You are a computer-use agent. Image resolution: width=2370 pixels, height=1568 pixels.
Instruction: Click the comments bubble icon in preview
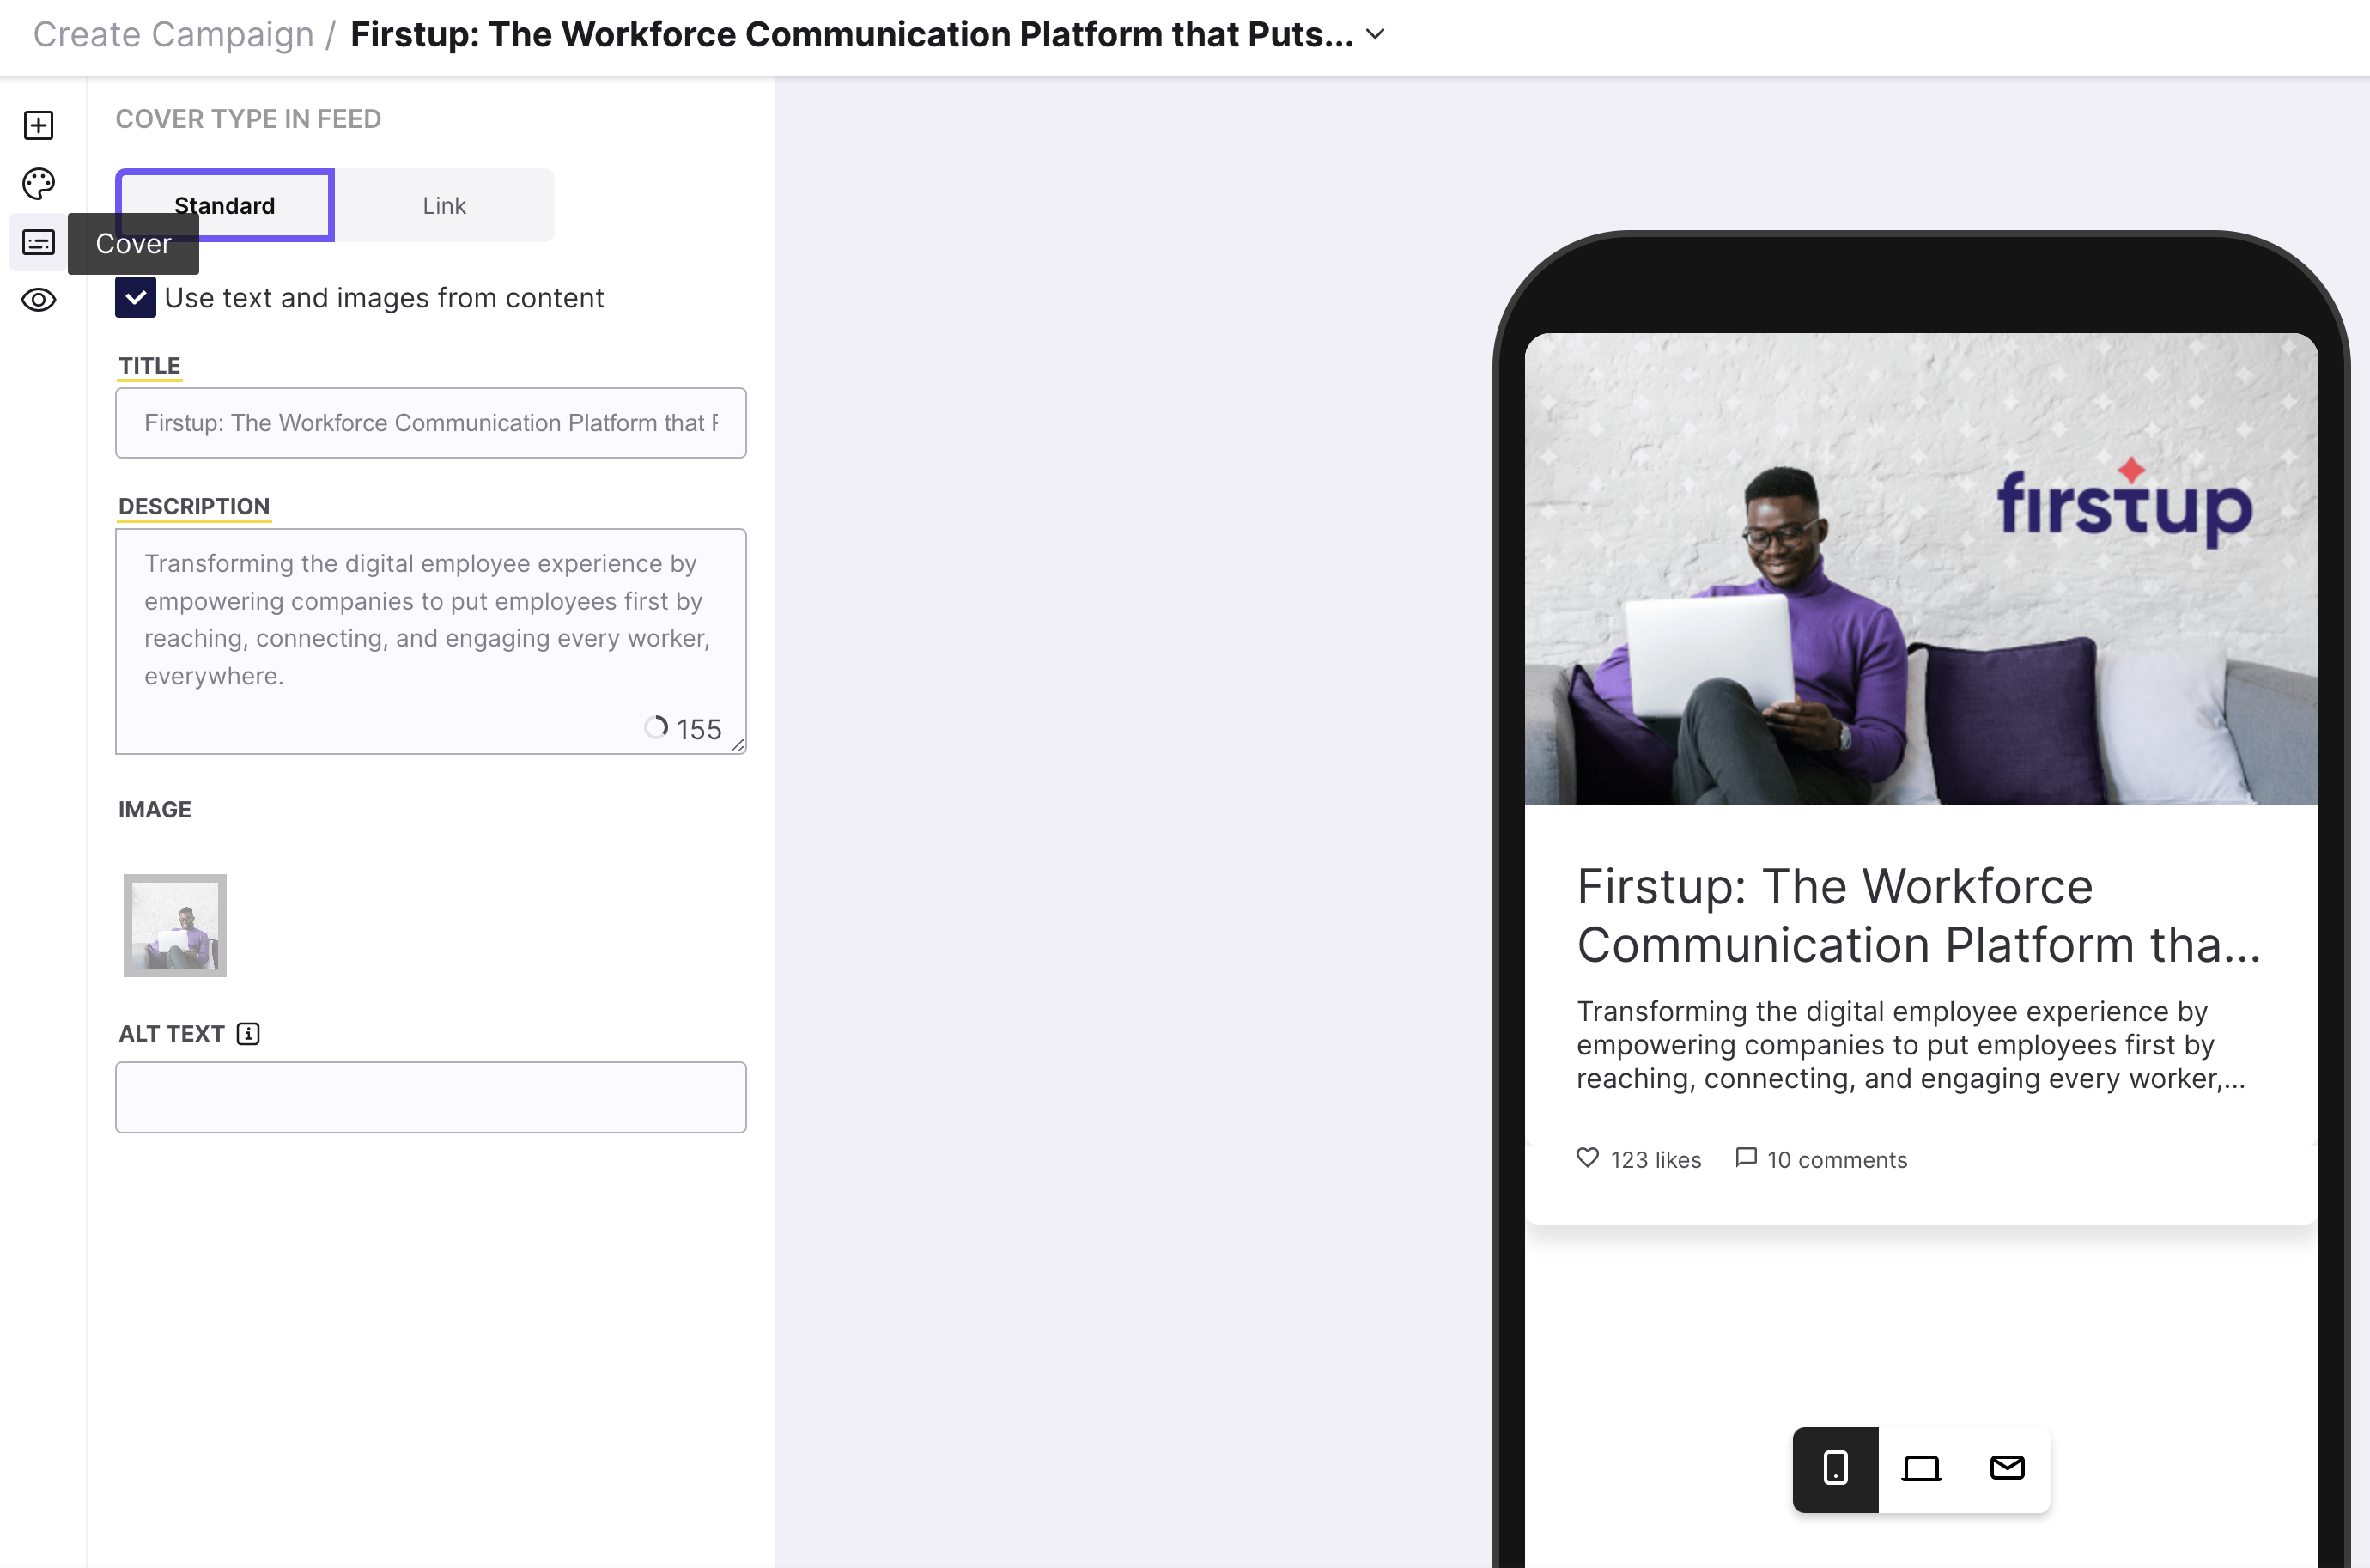1746,1158
